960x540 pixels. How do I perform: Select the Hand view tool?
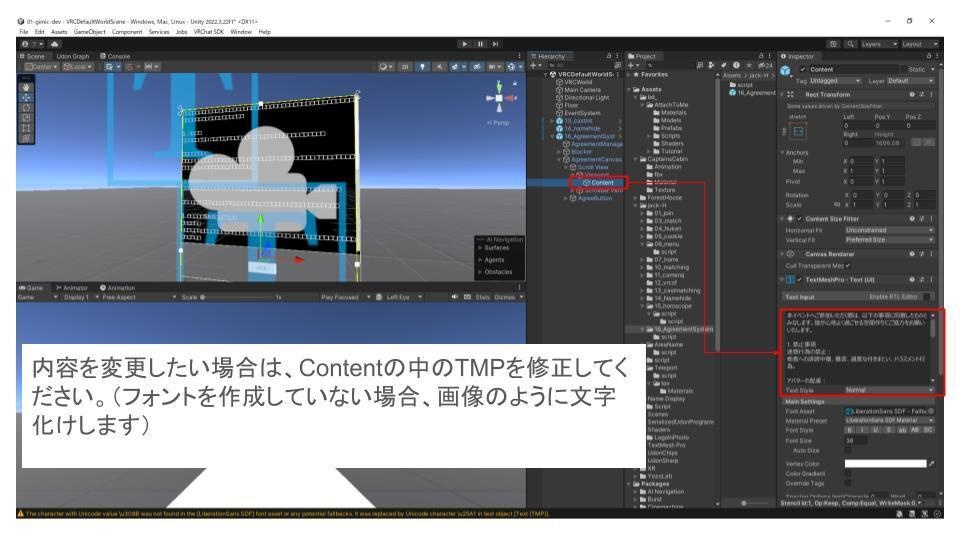coord(26,88)
